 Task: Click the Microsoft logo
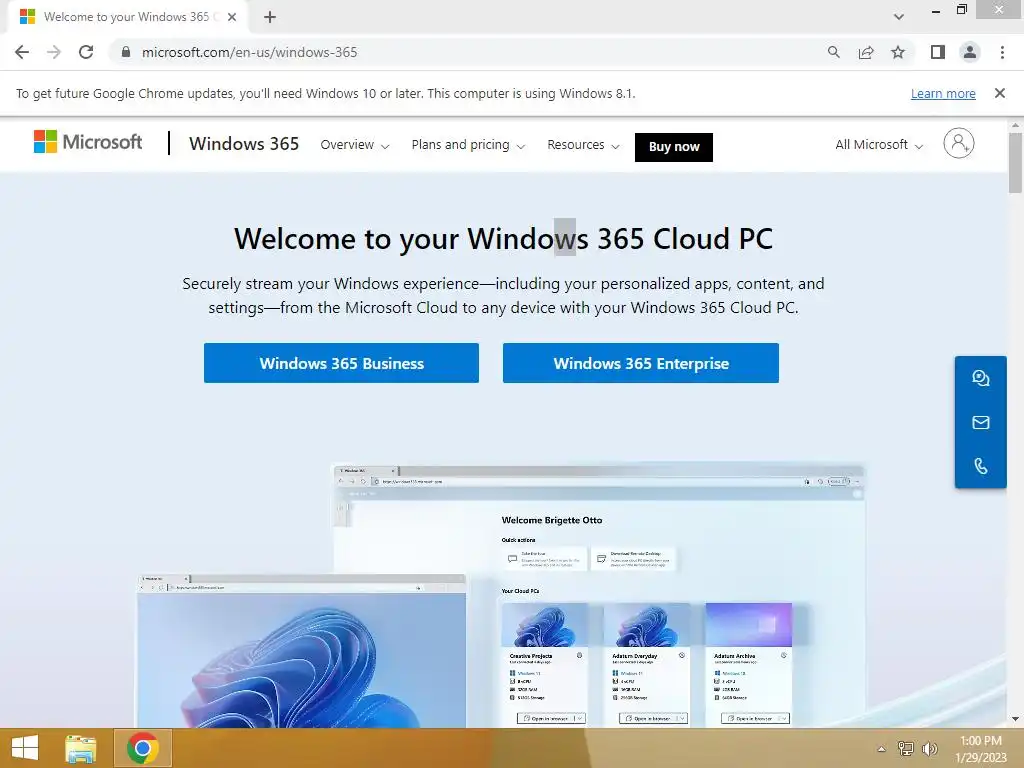(x=88, y=142)
